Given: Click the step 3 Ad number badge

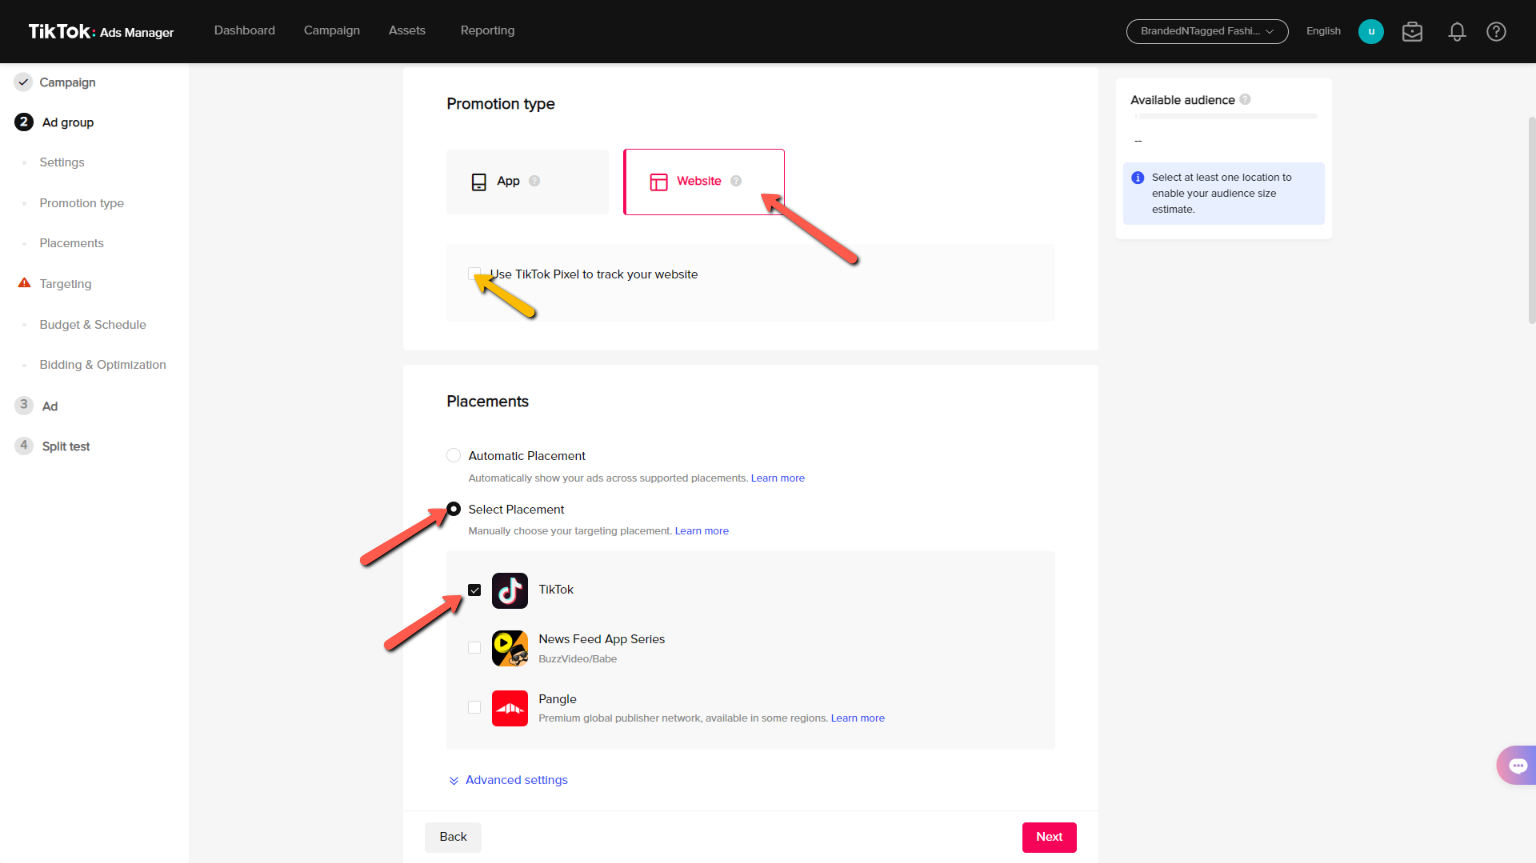Looking at the screenshot, I should click(x=24, y=405).
